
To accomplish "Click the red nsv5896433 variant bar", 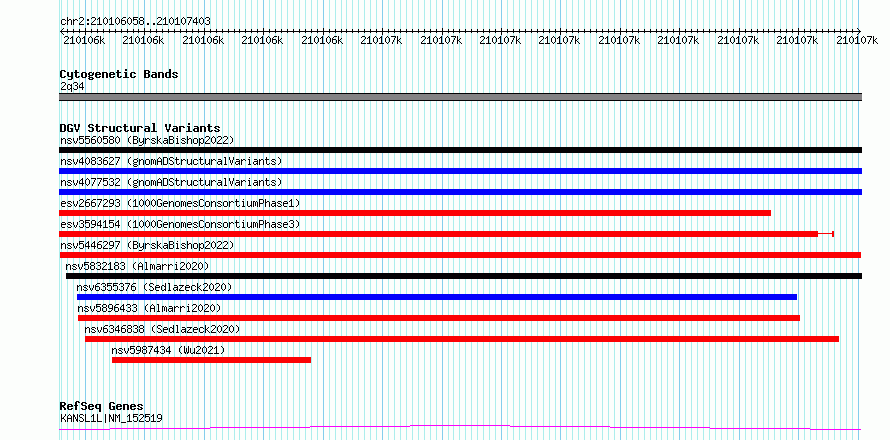I will 439,318.
